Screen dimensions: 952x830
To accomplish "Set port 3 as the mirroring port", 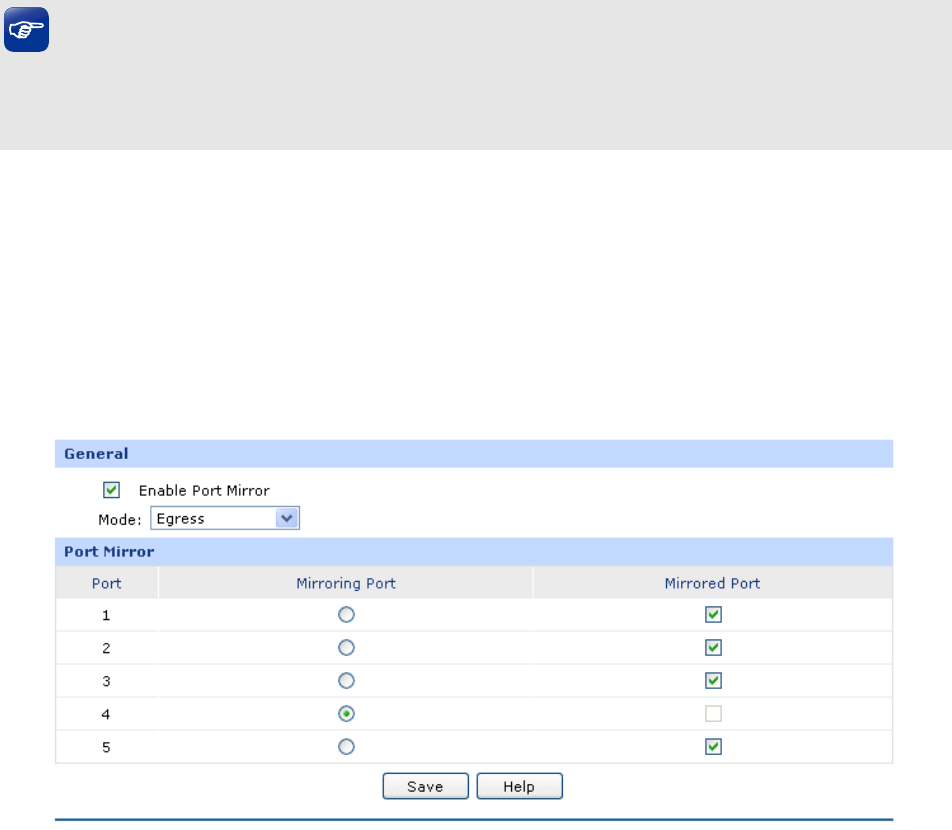I will click(x=346, y=681).
